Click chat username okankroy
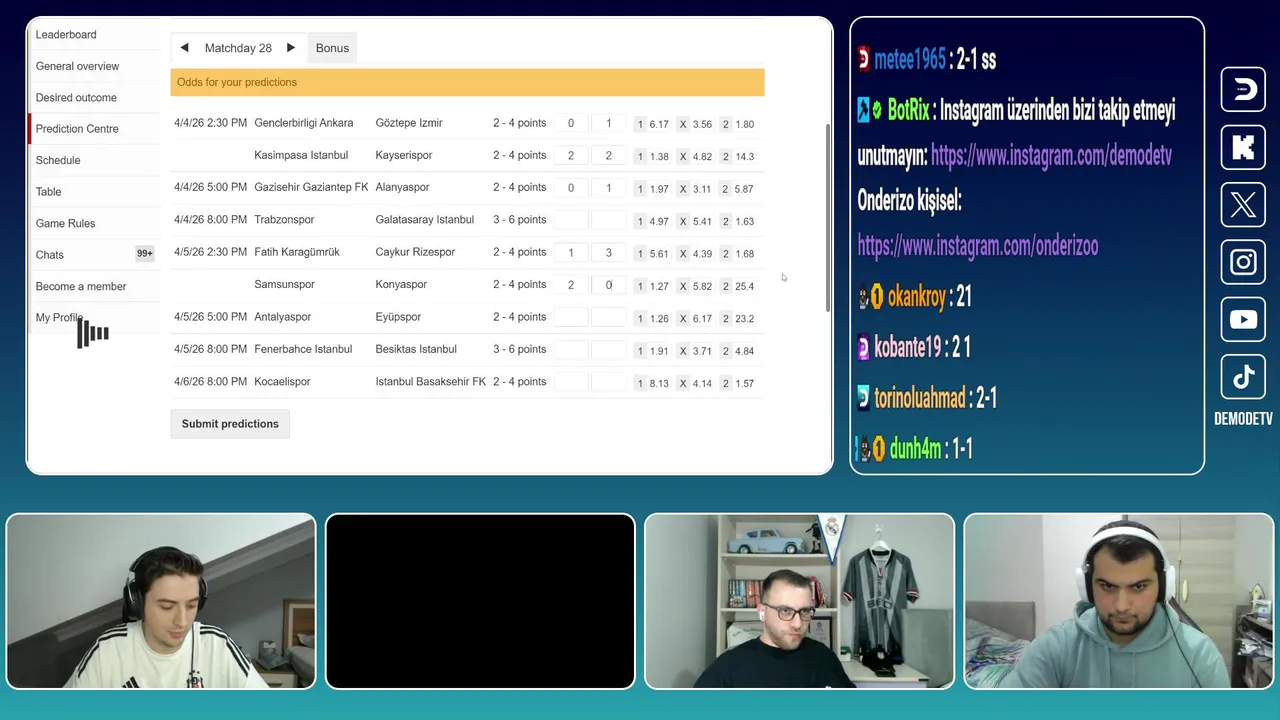 [x=916, y=297]
